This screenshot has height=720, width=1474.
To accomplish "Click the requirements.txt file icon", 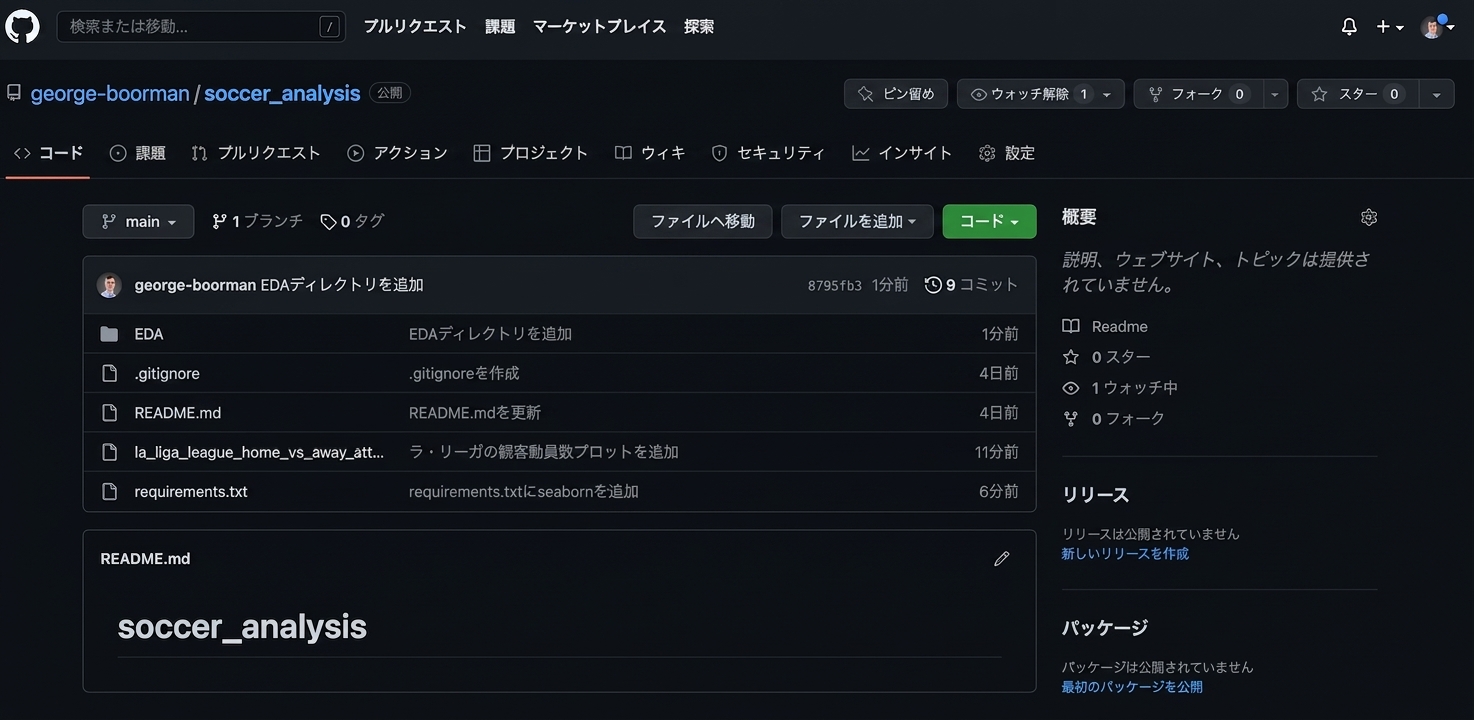I will tap(110, 492).
